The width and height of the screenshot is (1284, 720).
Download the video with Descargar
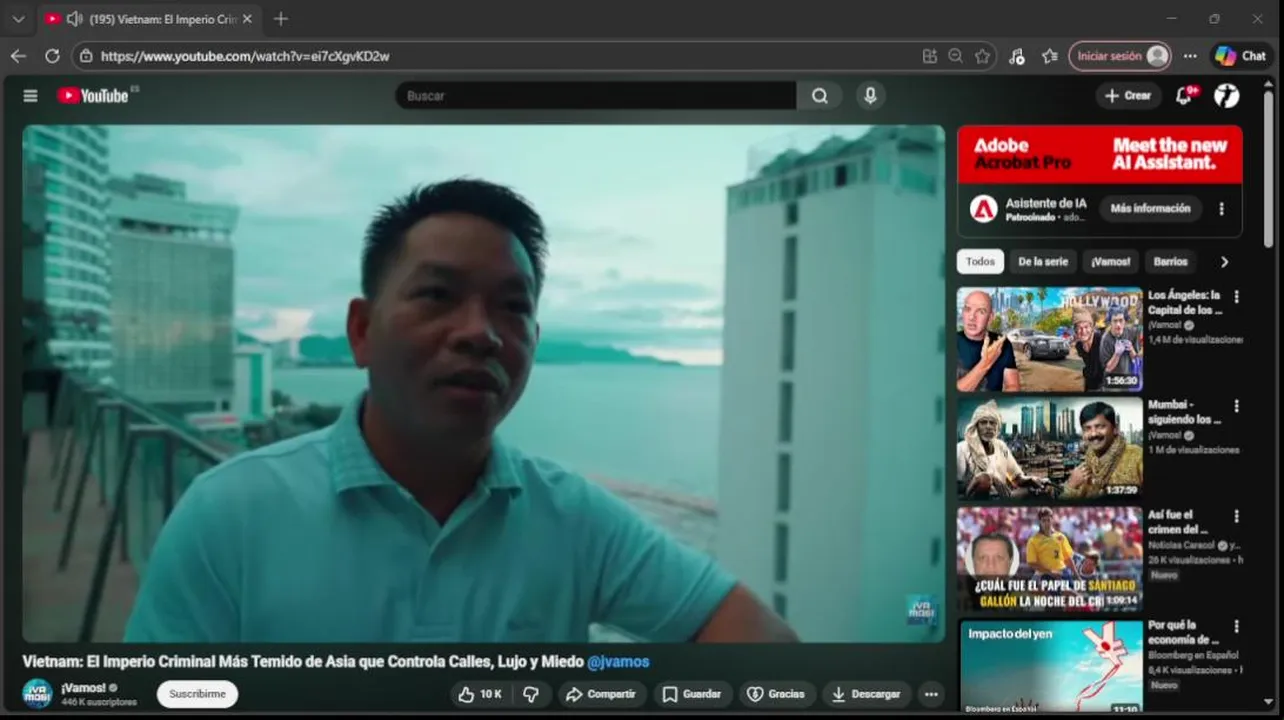pos(867,694)
